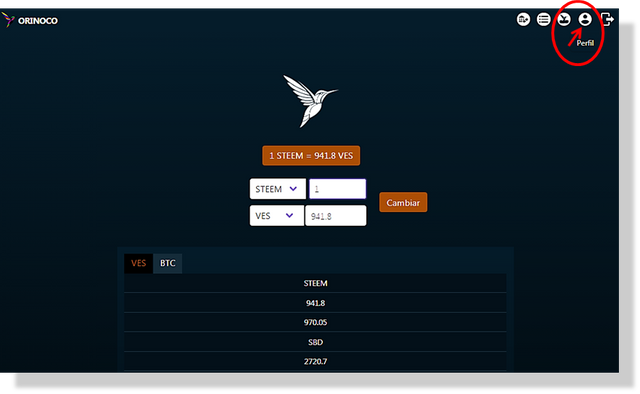Click the ORINOCO brand name text
Viewport: 640px width, 394px height.
[x=38, y=21]
